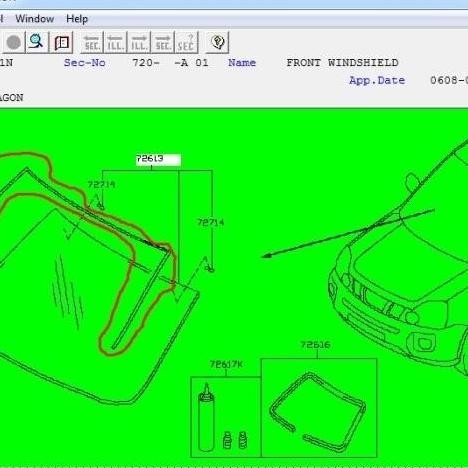Click the SEC question mark button

pos(186,42)
